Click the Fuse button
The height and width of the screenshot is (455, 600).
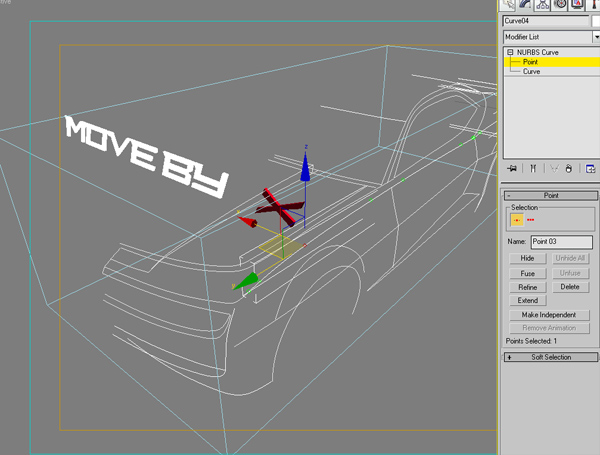coord(528,273)
